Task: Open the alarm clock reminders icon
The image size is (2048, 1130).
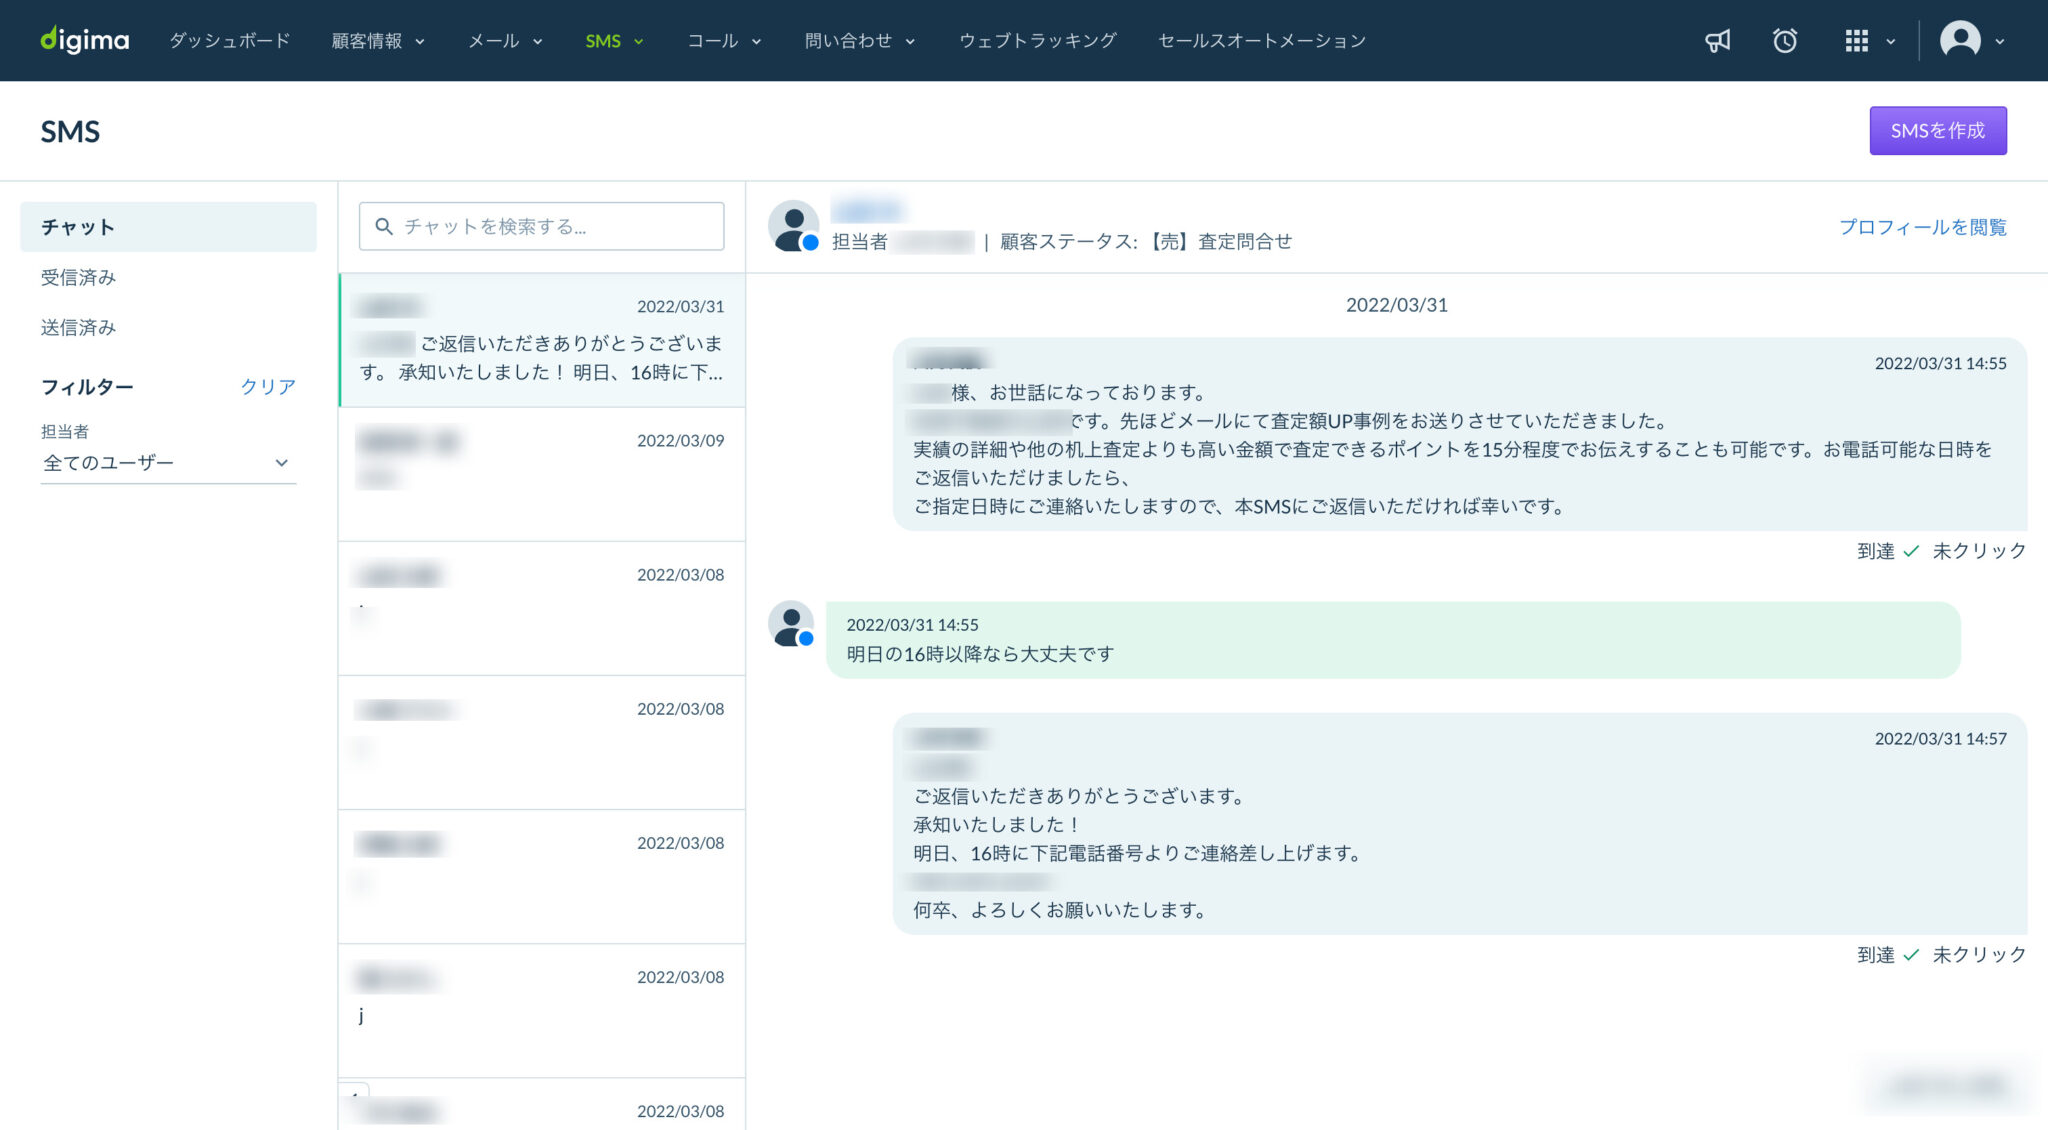Action: (1785, 40)
